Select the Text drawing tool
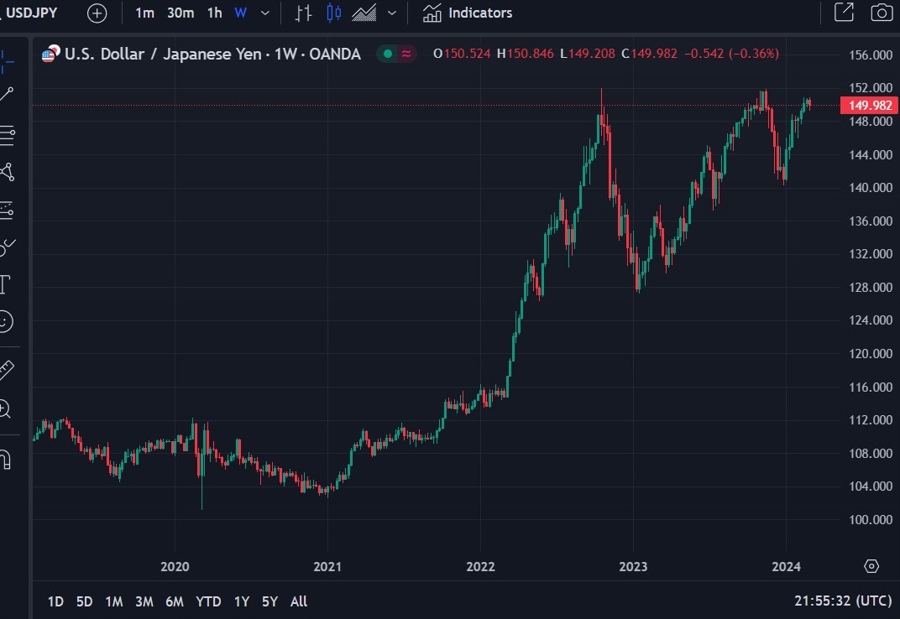The width and height of the screenshot is (900, 619). point(5,285)
